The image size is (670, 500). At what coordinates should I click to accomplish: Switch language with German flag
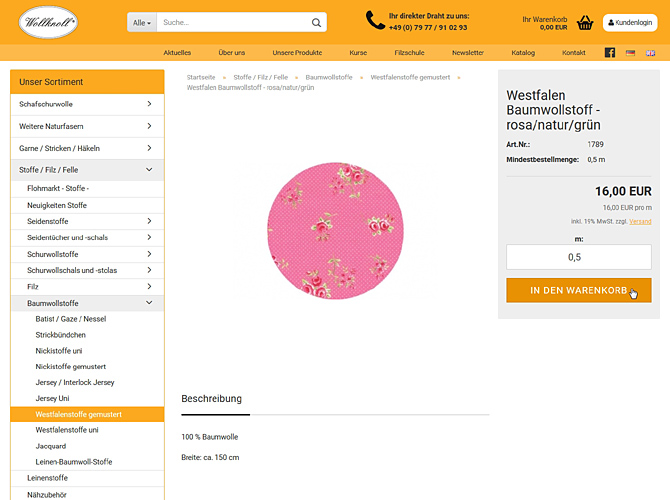pyautogui.click(x=630, y=53)
